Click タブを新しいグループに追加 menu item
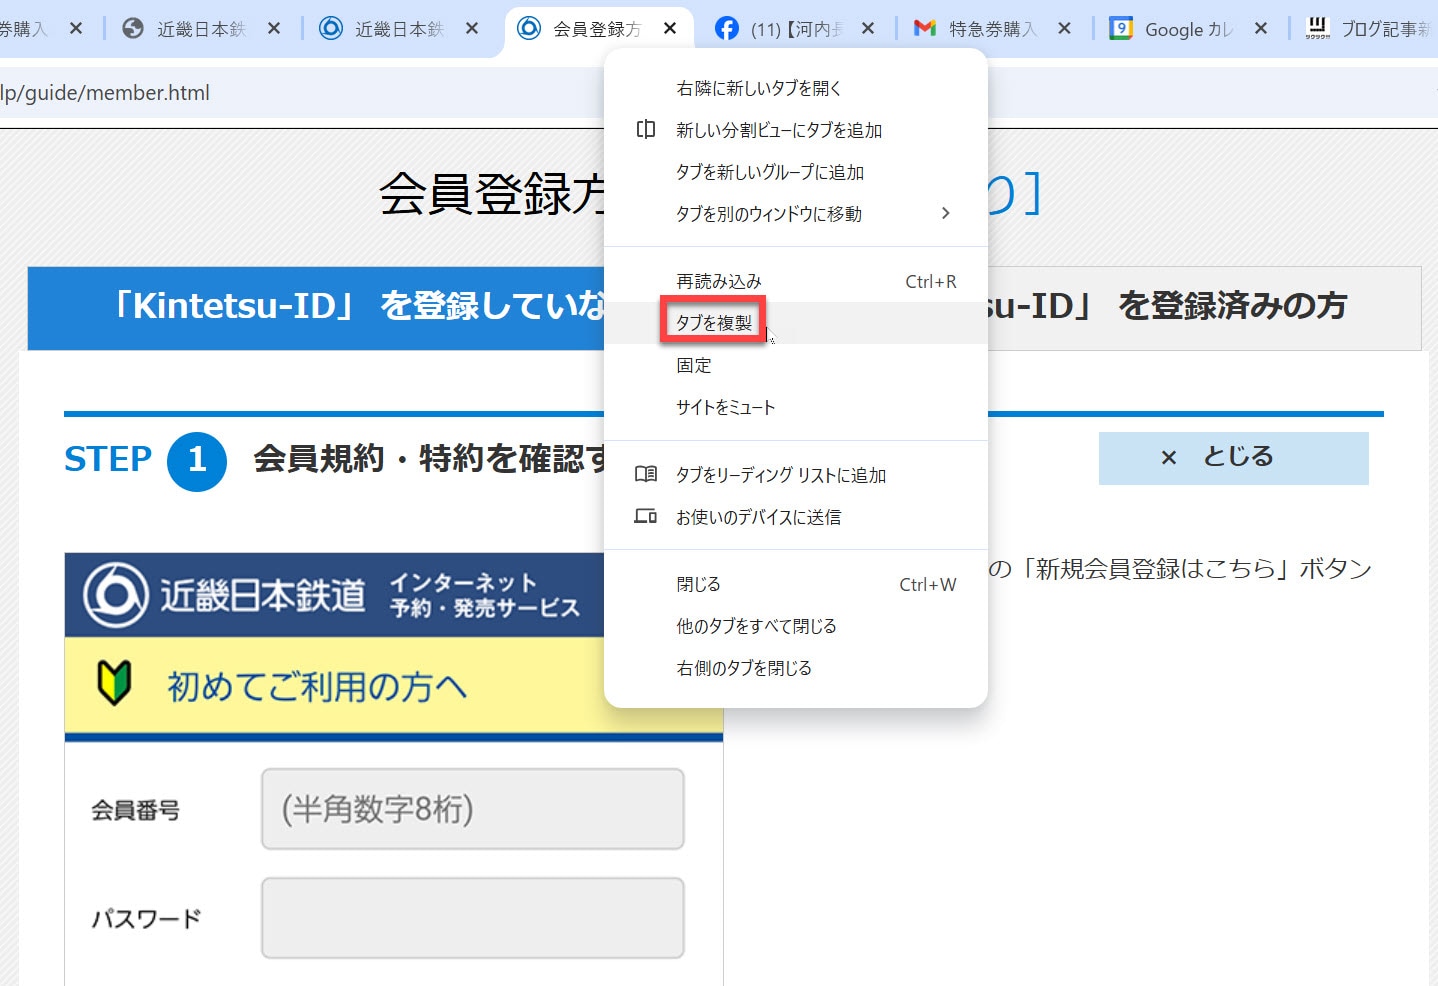1438x986 pixels. pos(769,173)
